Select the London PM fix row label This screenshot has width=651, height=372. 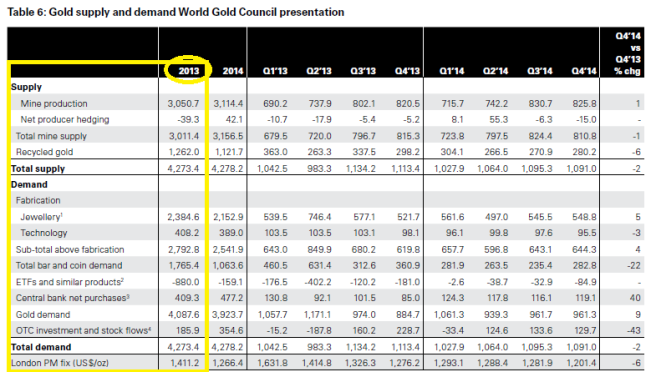tap(60, 363)
